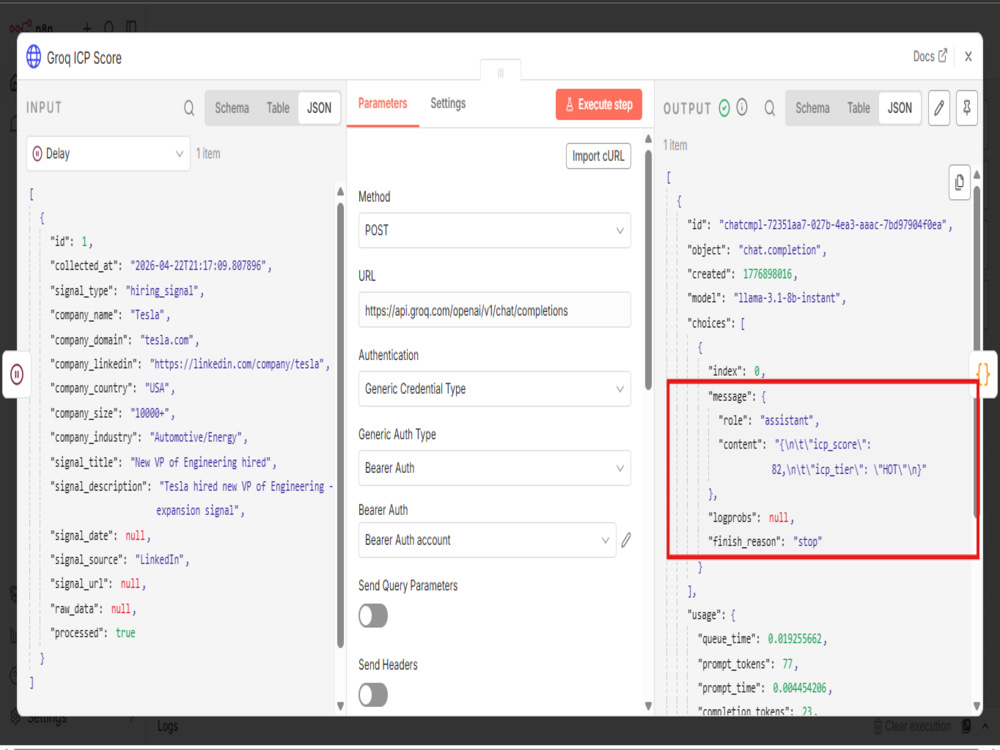Click the icp_score content value
Viewport: 1000px width, 750px height.
[849, 457]
